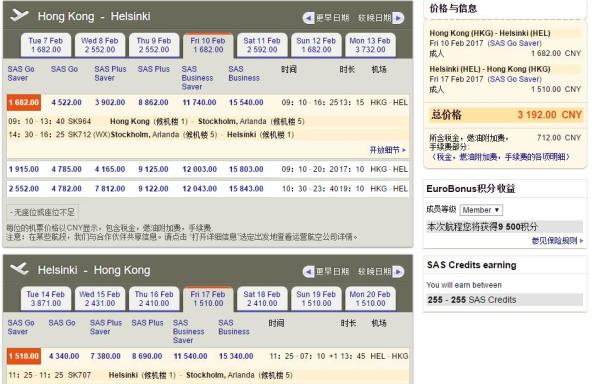Click the SK964 flight number
This screenshot has width=600, height=384.
point(79,121)
